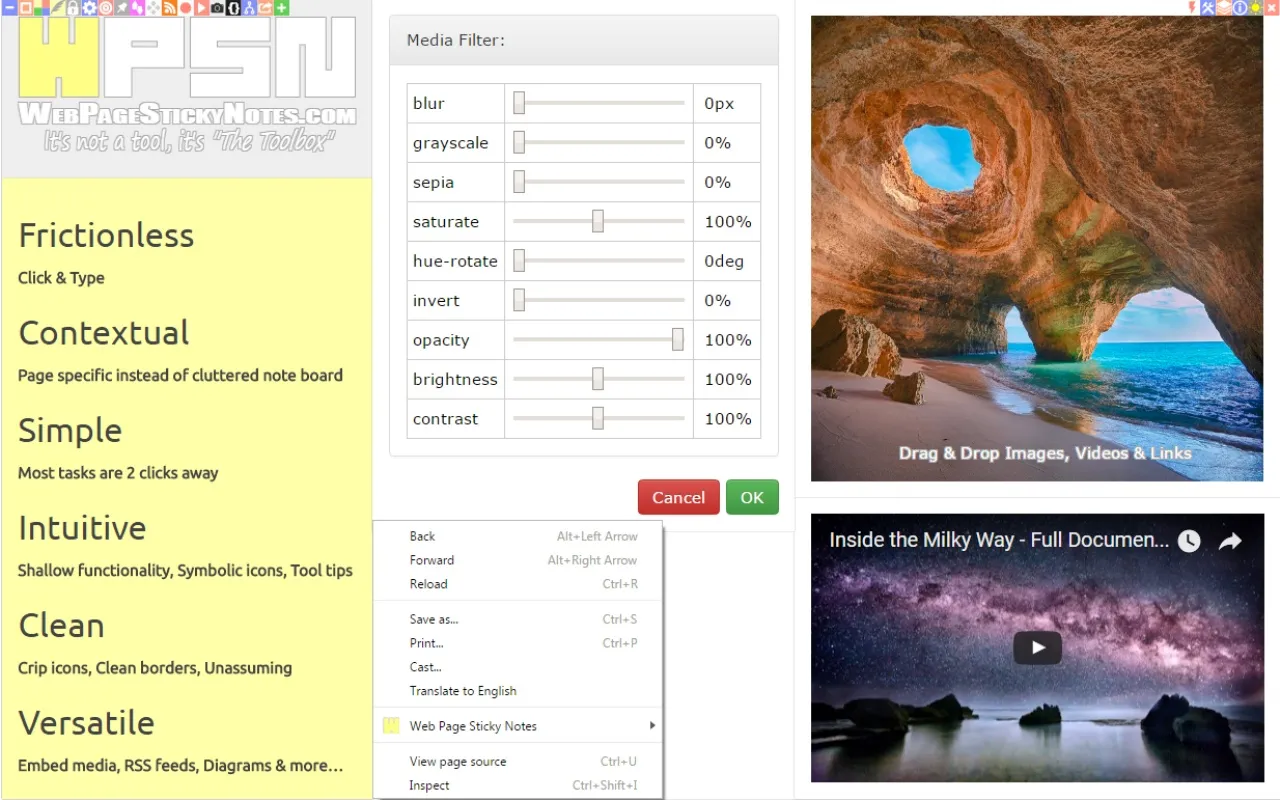Click the info icon in the top right corner
Viewport: 1280px width, 800px height.
point(1240,8)
